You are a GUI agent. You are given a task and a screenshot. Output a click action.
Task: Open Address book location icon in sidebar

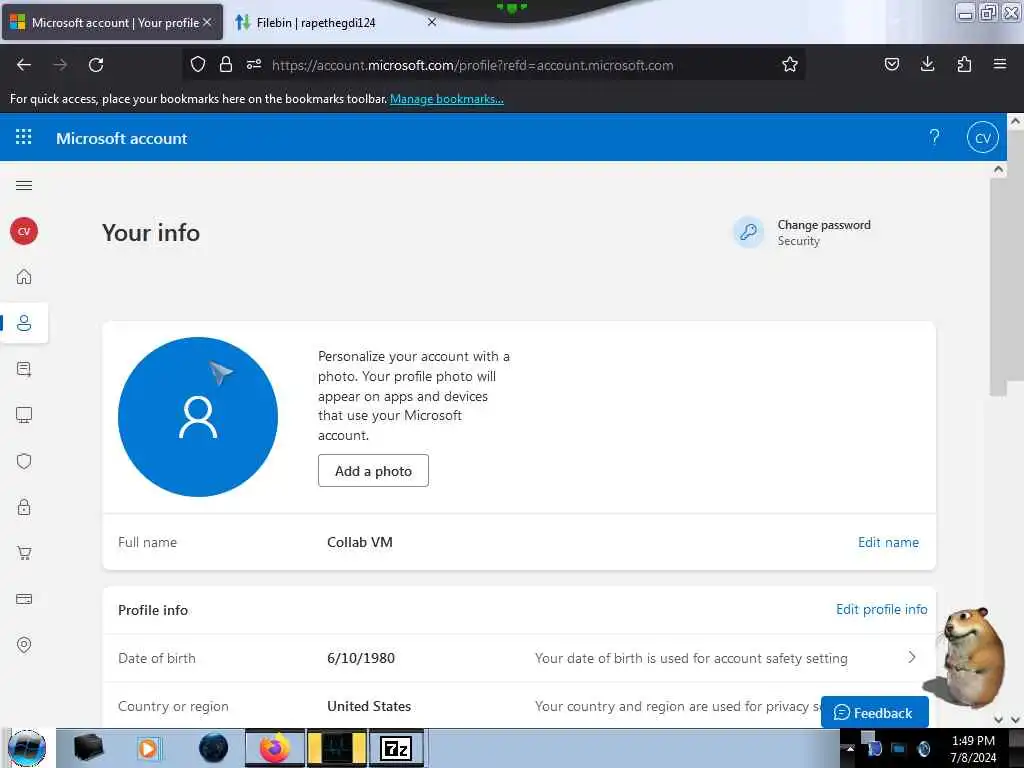[x=24, y=645]
